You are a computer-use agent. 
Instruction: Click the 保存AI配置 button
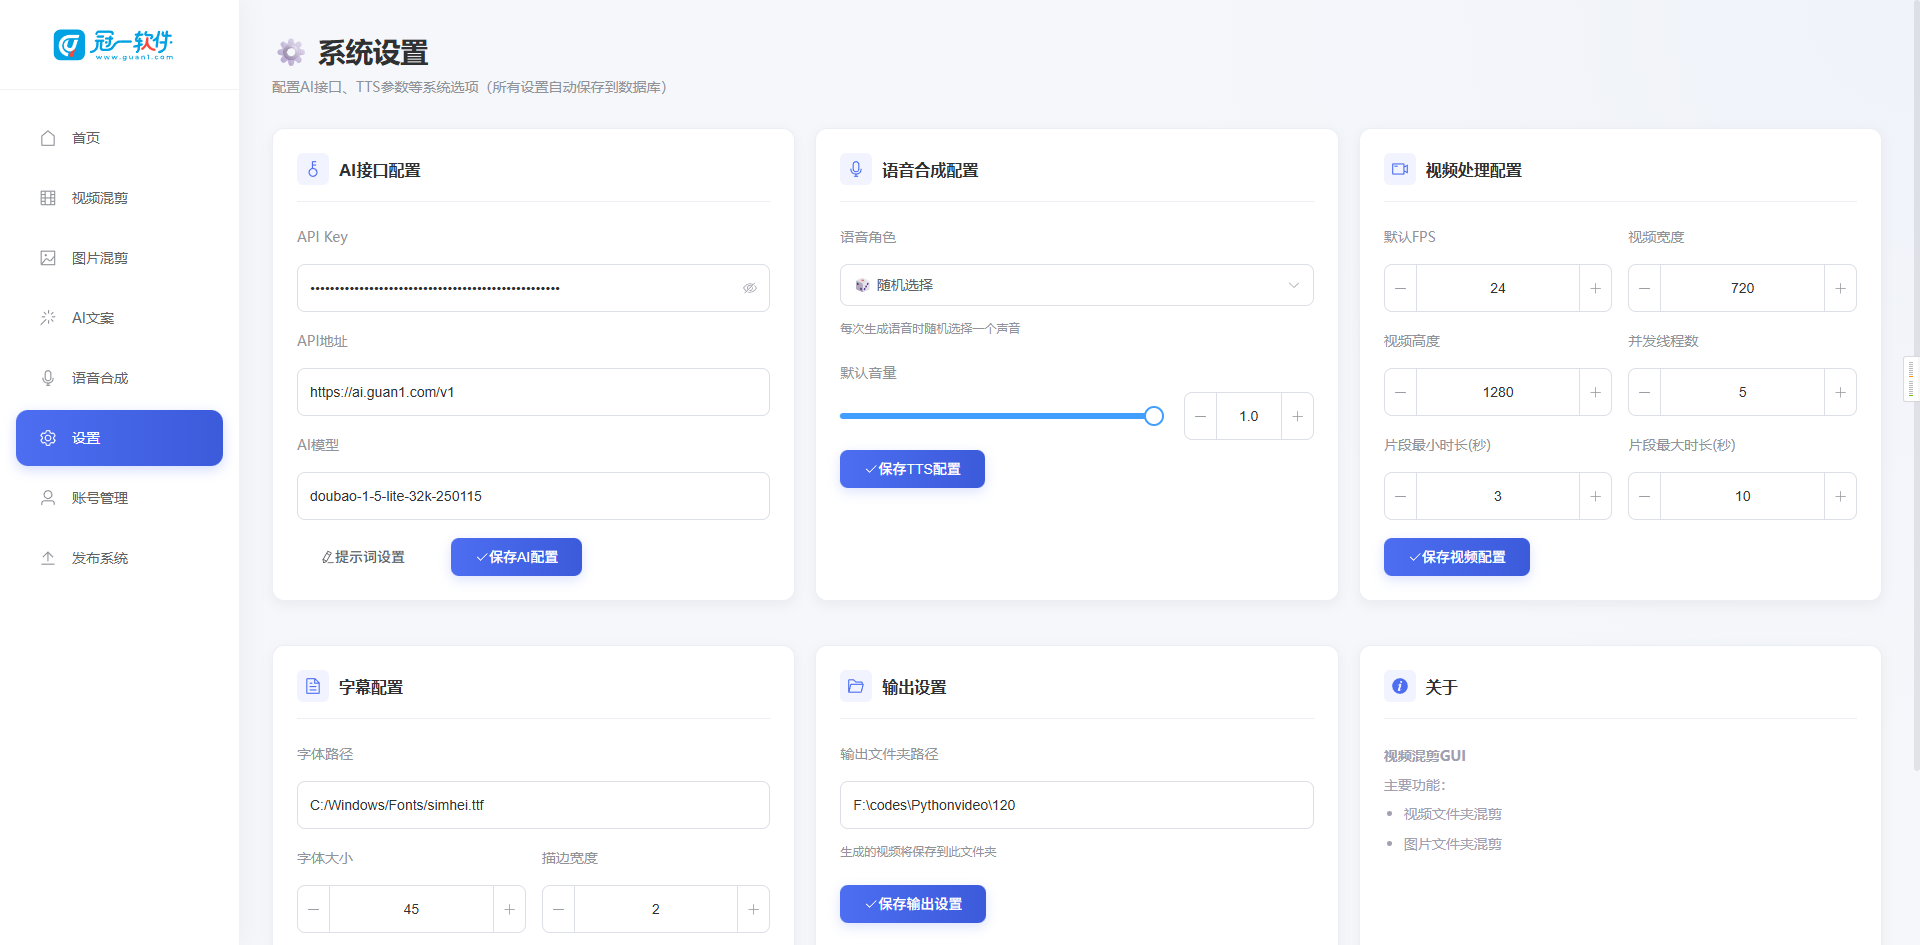pos(516,557)
